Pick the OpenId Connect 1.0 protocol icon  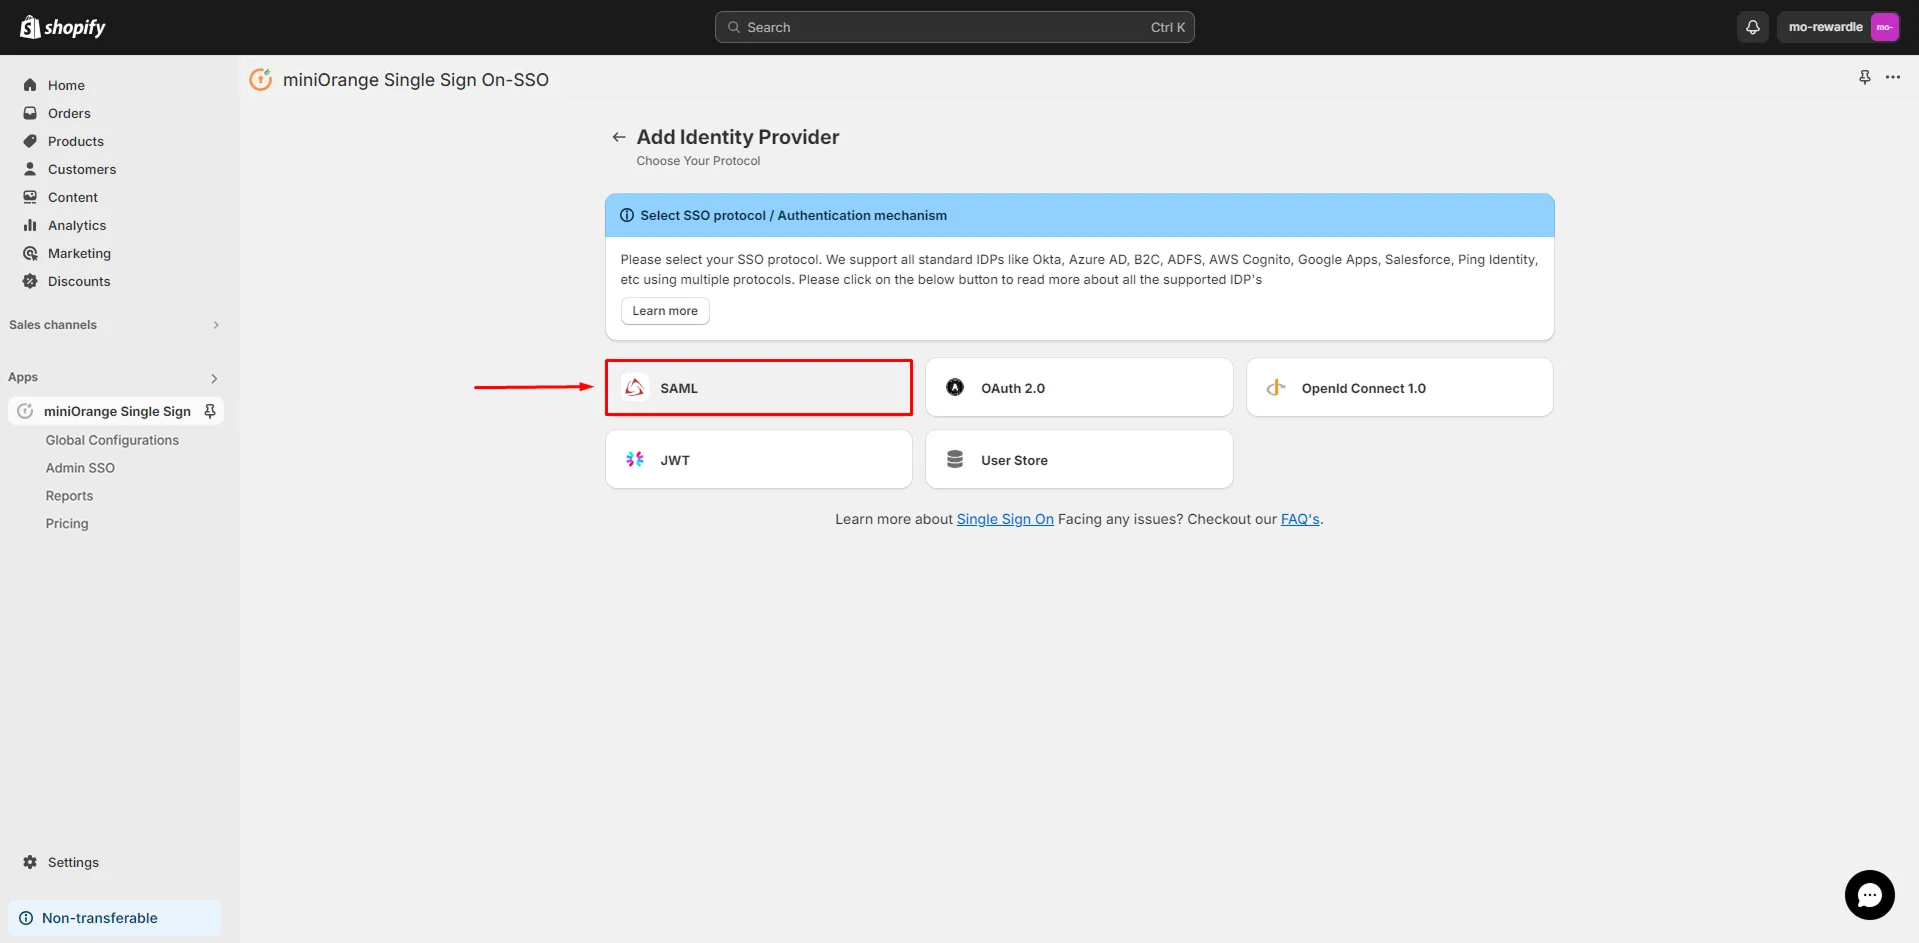[1276, 387]
